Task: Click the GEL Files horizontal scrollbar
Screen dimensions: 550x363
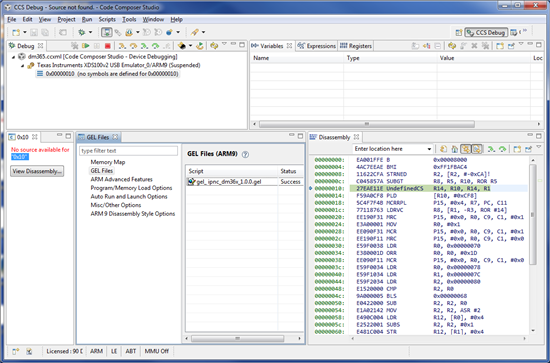Action: pyautogui.click(x=237, y=338)
